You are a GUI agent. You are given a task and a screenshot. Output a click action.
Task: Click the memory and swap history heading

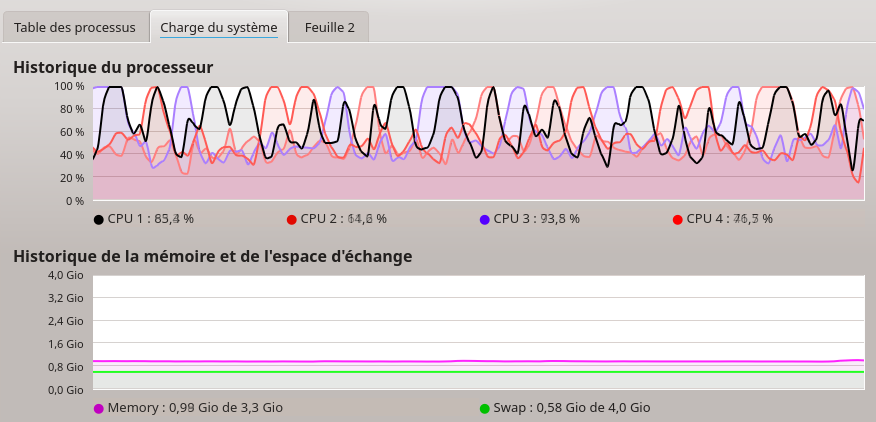(x=212, y=256)
